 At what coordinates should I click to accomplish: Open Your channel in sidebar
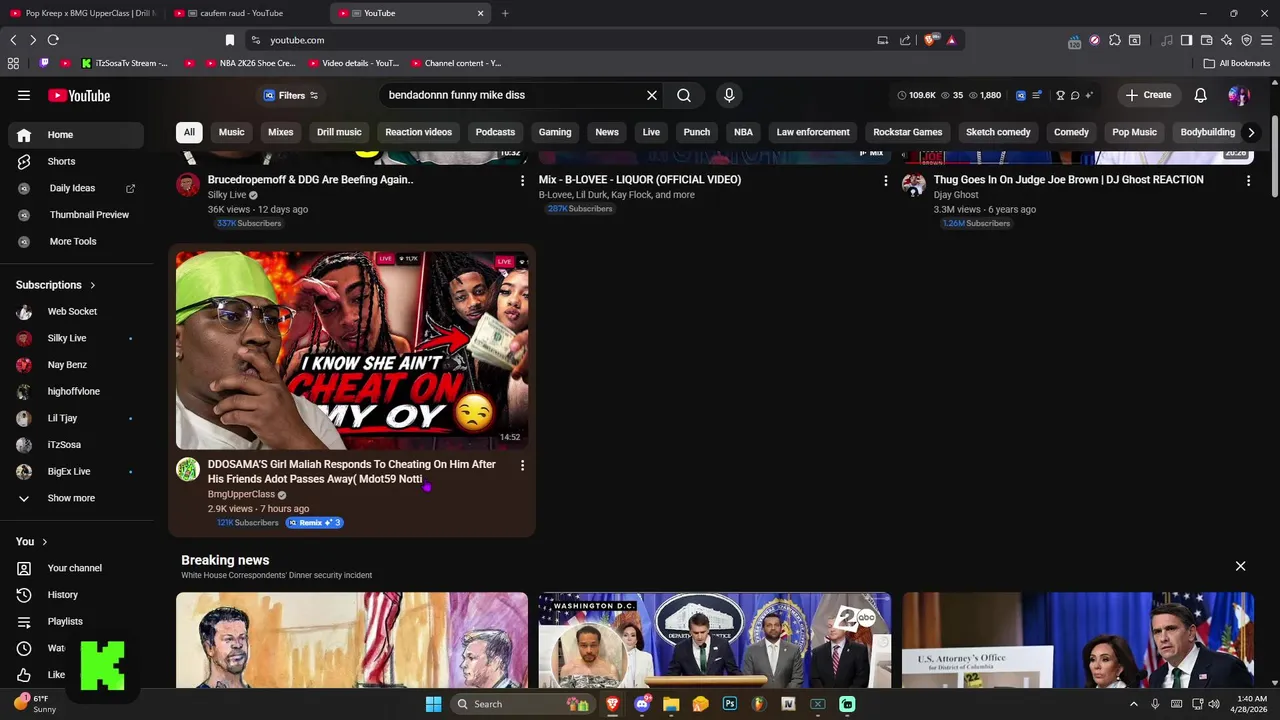76,568
